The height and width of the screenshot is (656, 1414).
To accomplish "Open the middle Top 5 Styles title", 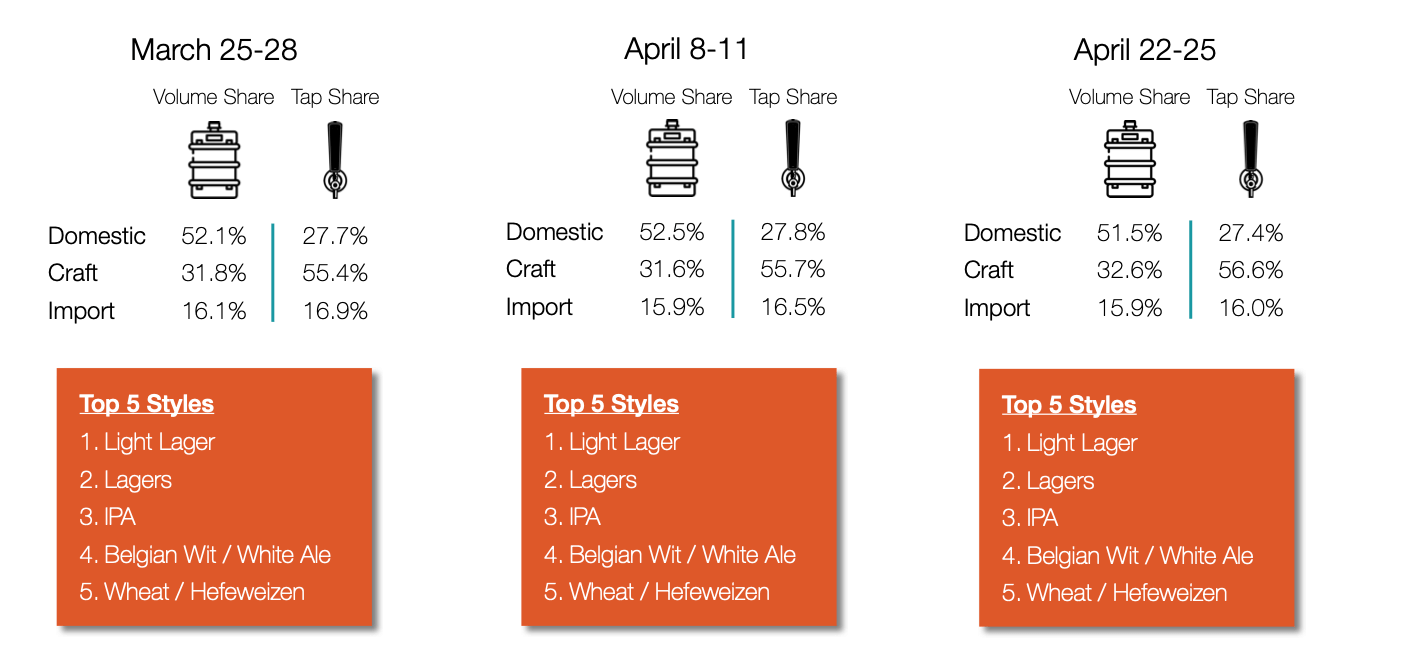I will click(611, 404).
